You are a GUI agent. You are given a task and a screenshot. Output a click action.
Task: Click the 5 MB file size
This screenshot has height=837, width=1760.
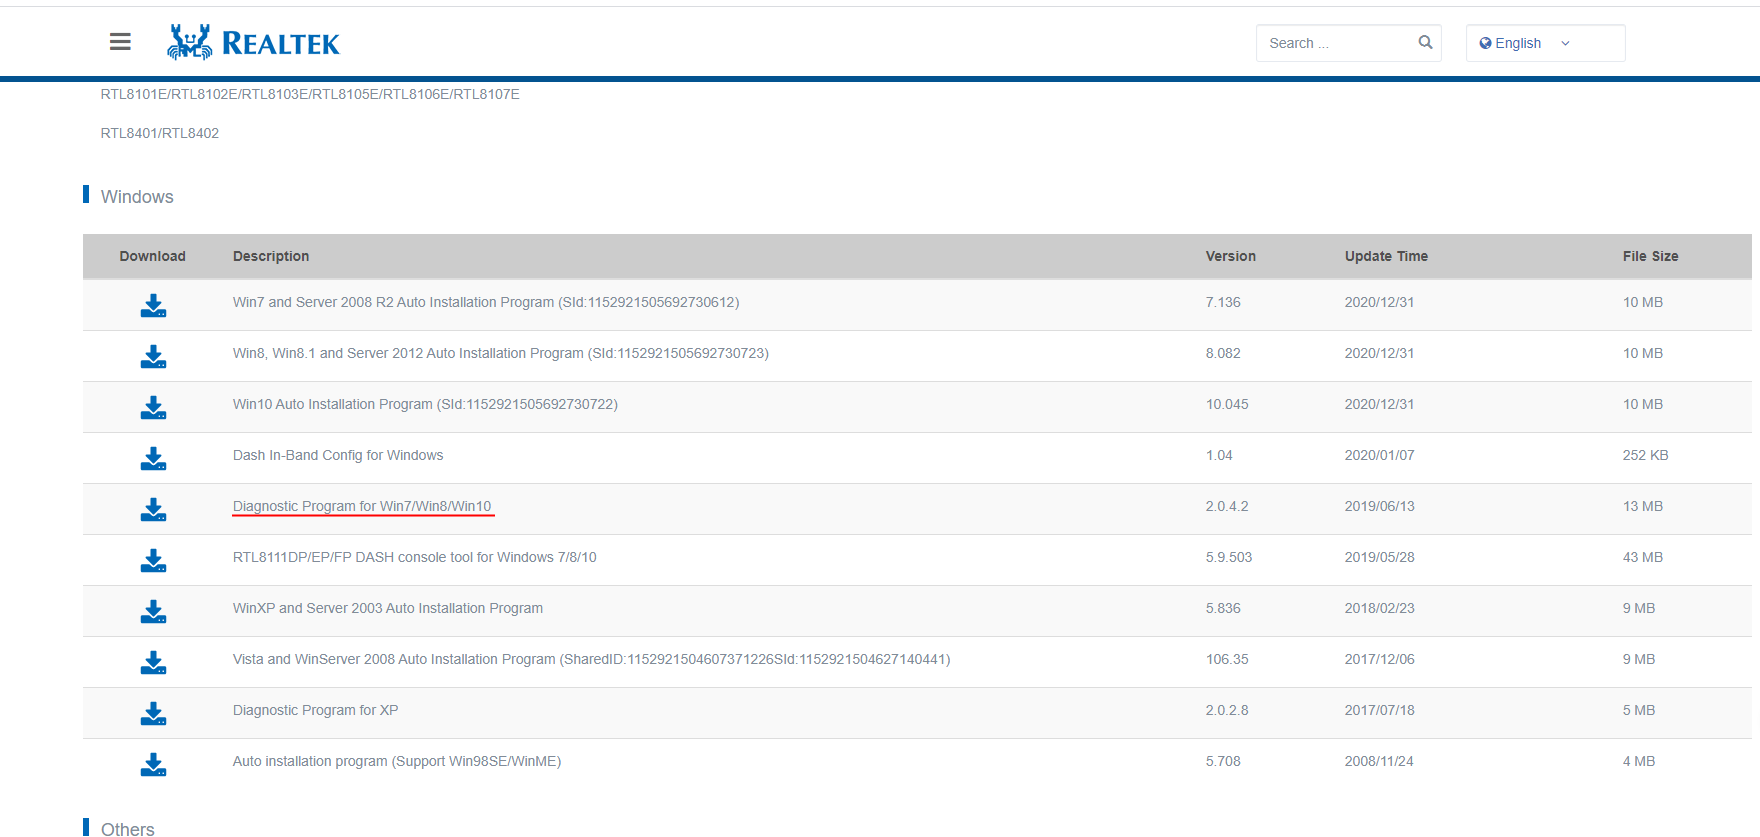click(1639, 710)
